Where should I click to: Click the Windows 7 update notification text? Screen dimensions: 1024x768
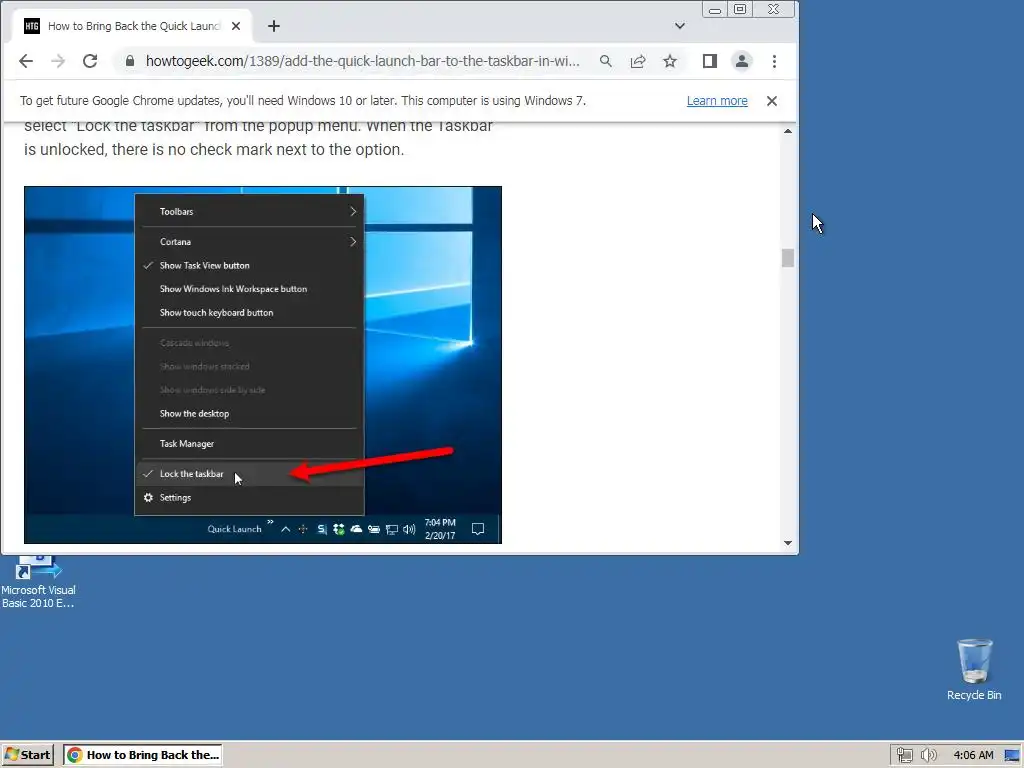click(303, 101)
